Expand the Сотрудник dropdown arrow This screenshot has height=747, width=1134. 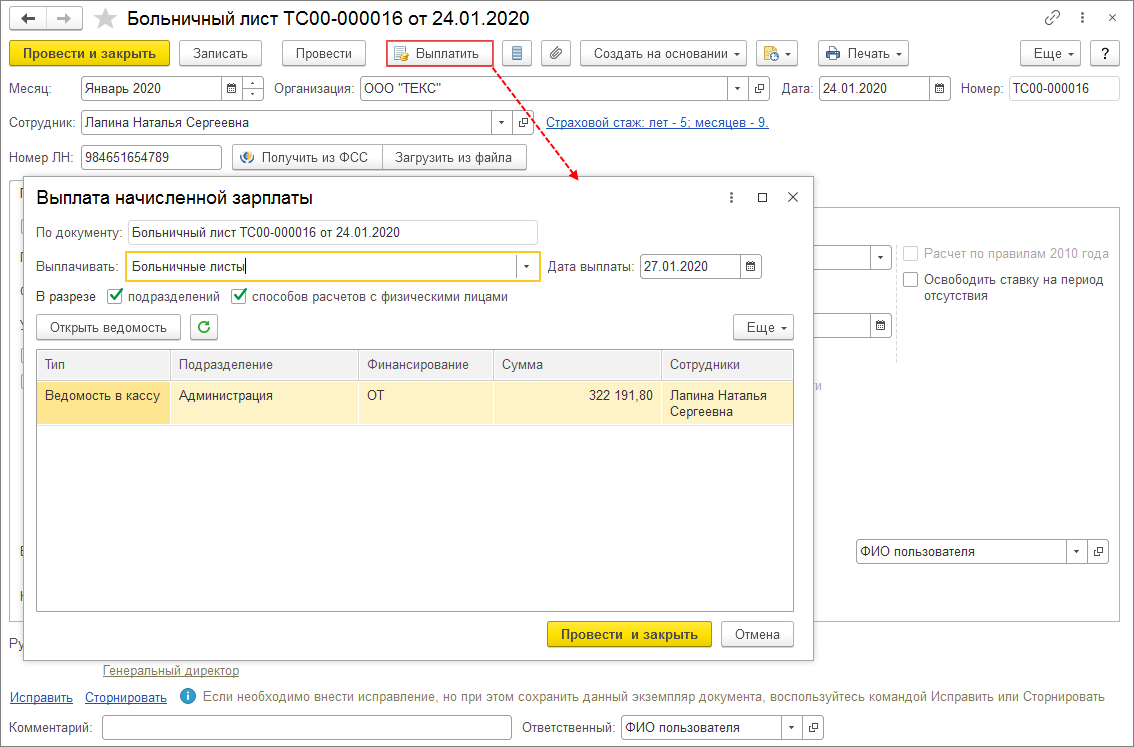(501, 122)
